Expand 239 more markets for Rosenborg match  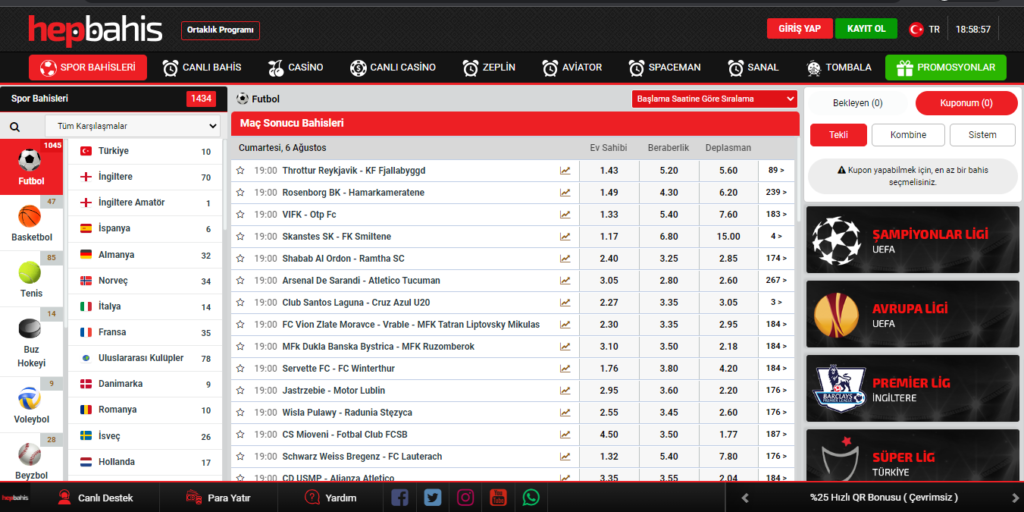[x=776, y=193]
